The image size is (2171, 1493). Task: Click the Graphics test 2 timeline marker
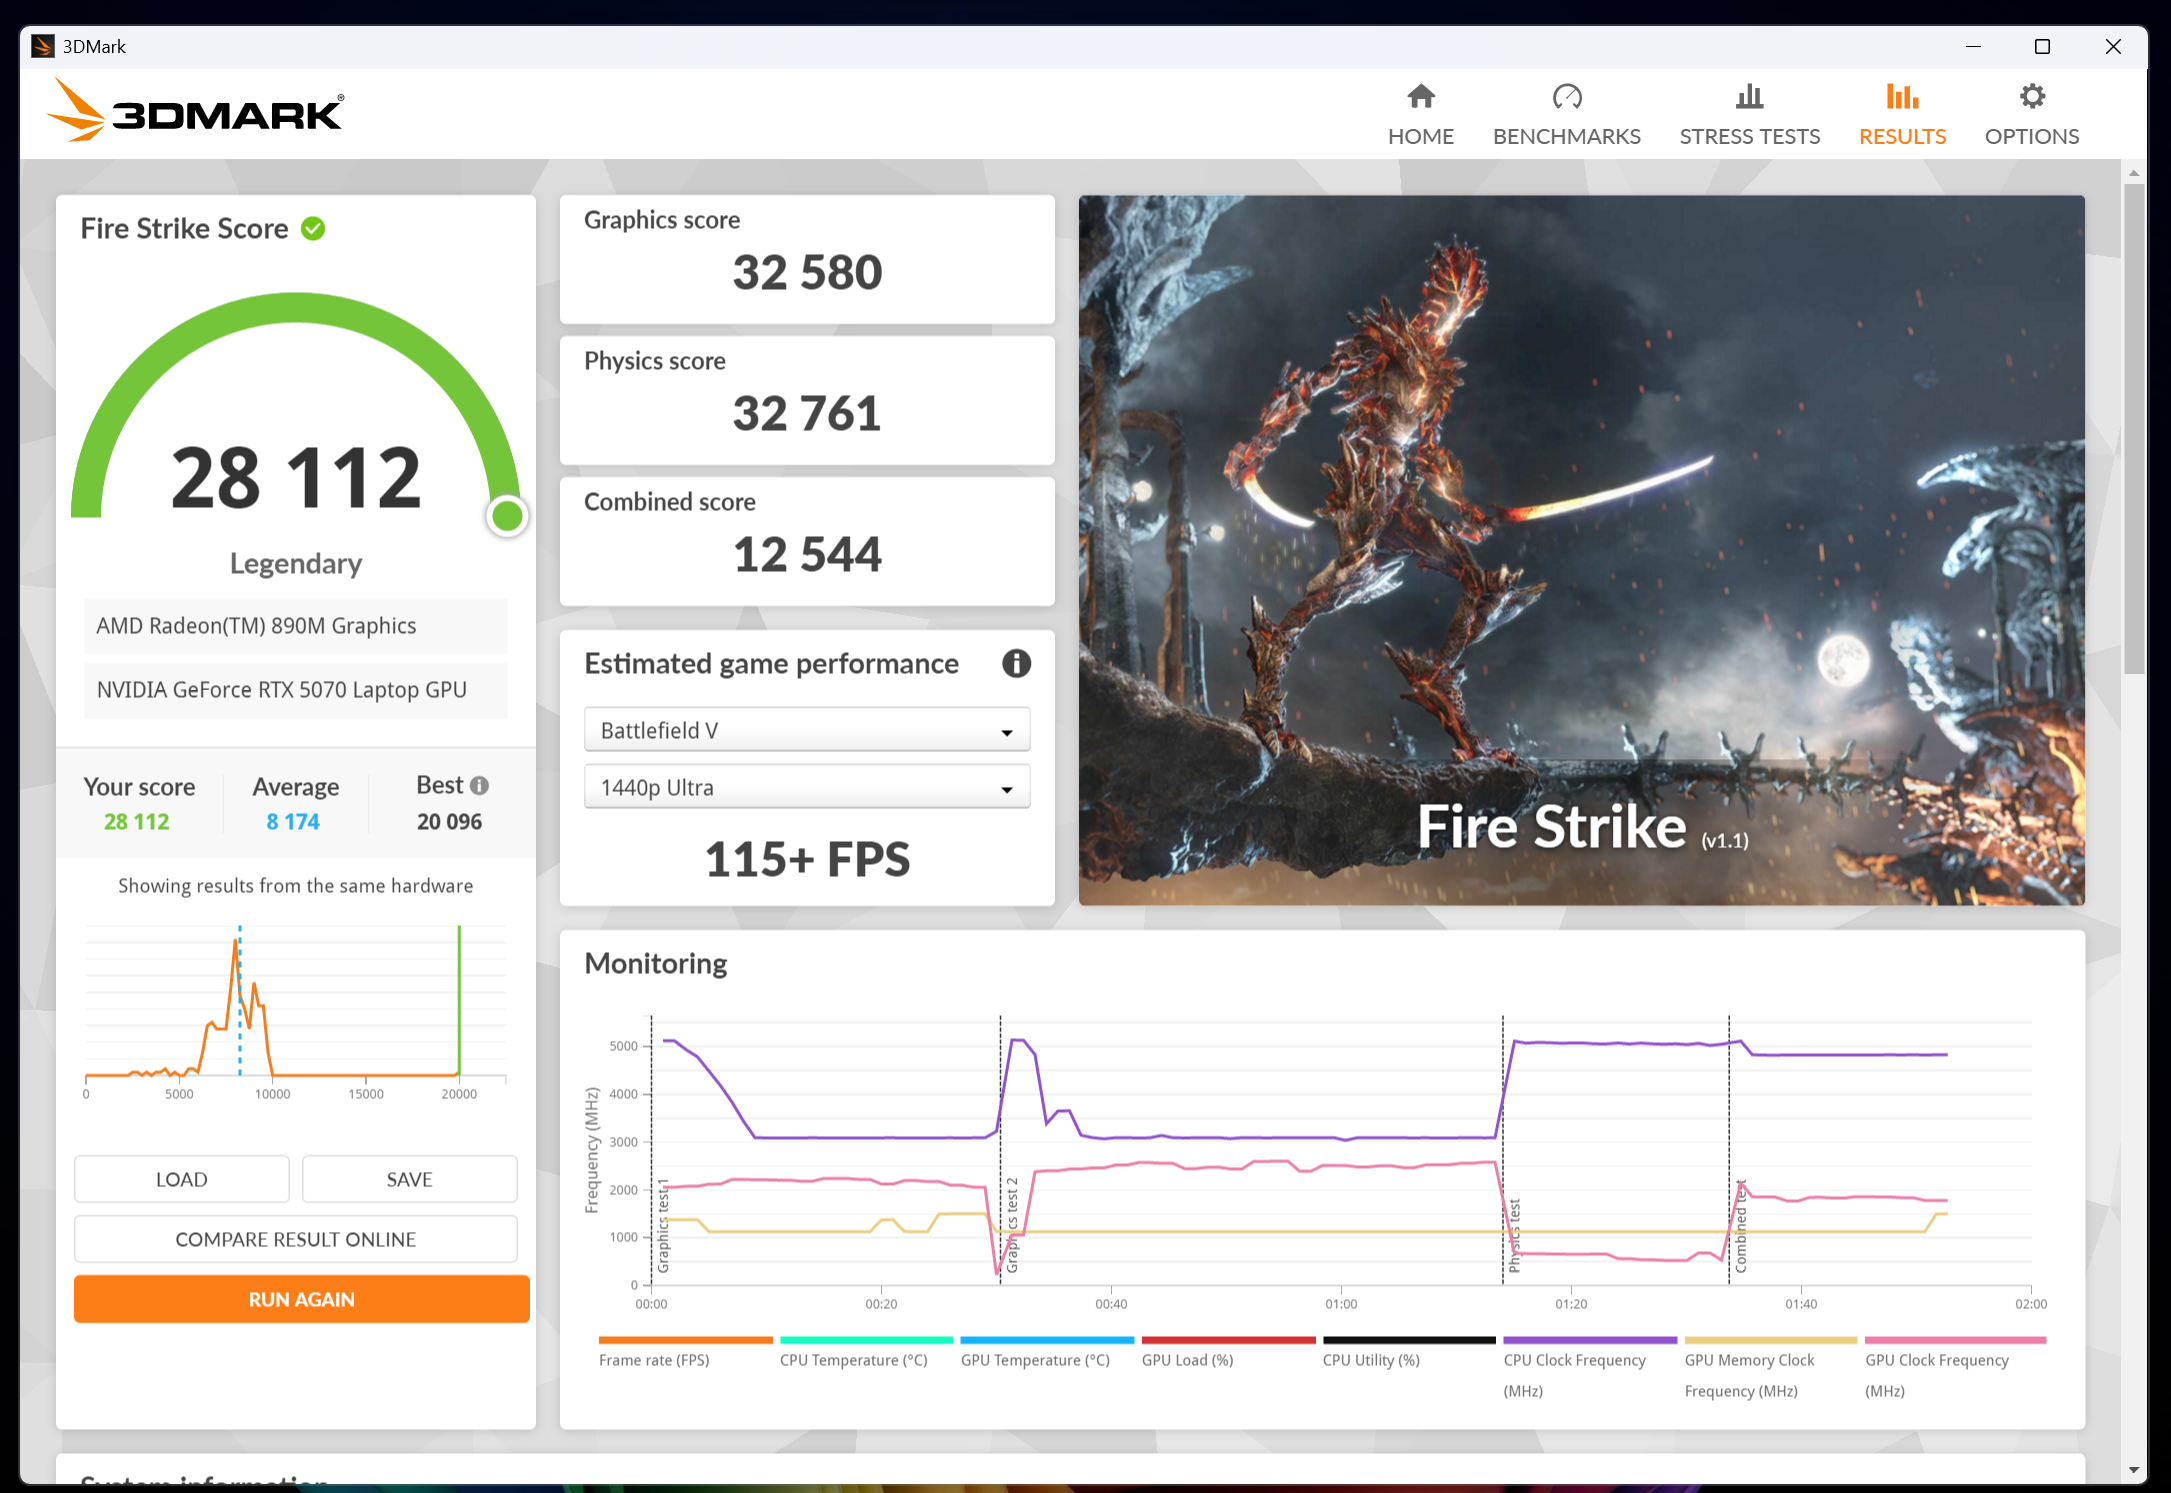(x=1011, y=1225)
